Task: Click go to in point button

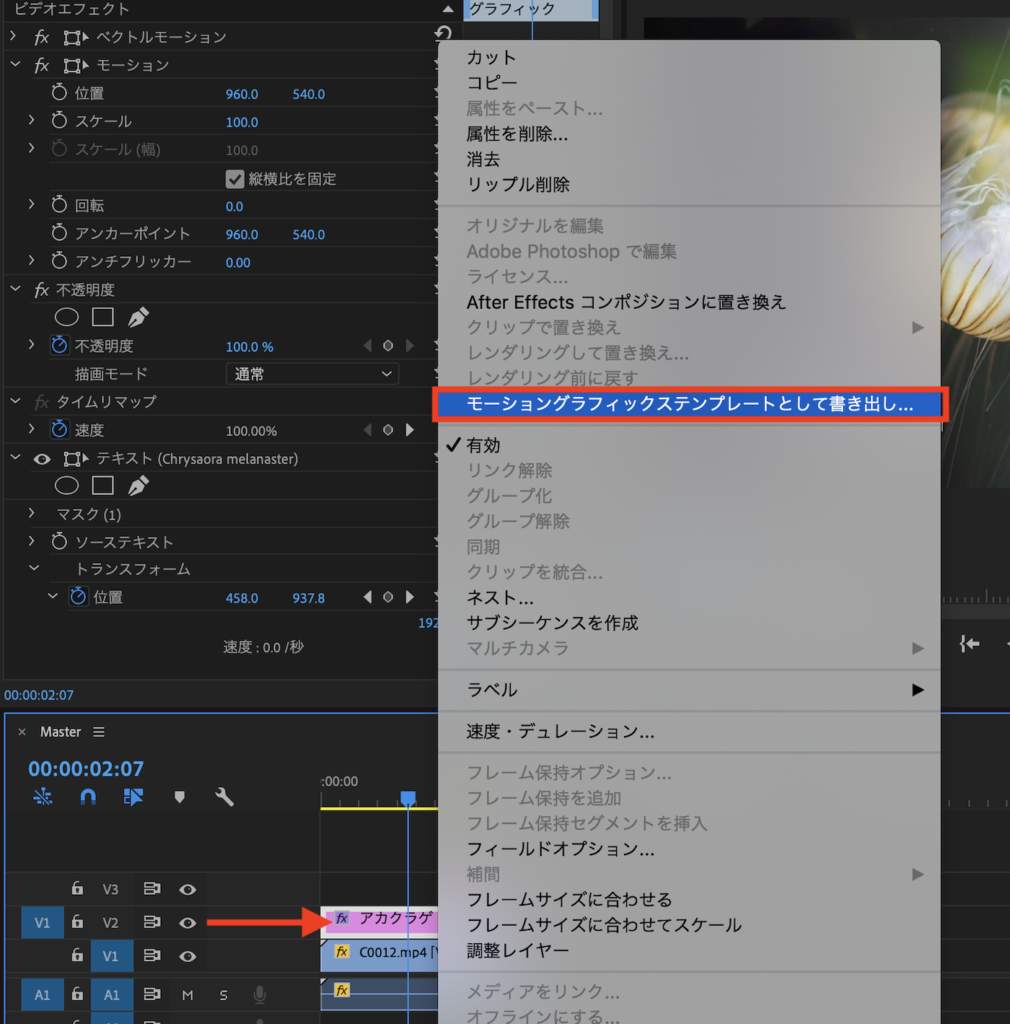Action: [970, 644]
